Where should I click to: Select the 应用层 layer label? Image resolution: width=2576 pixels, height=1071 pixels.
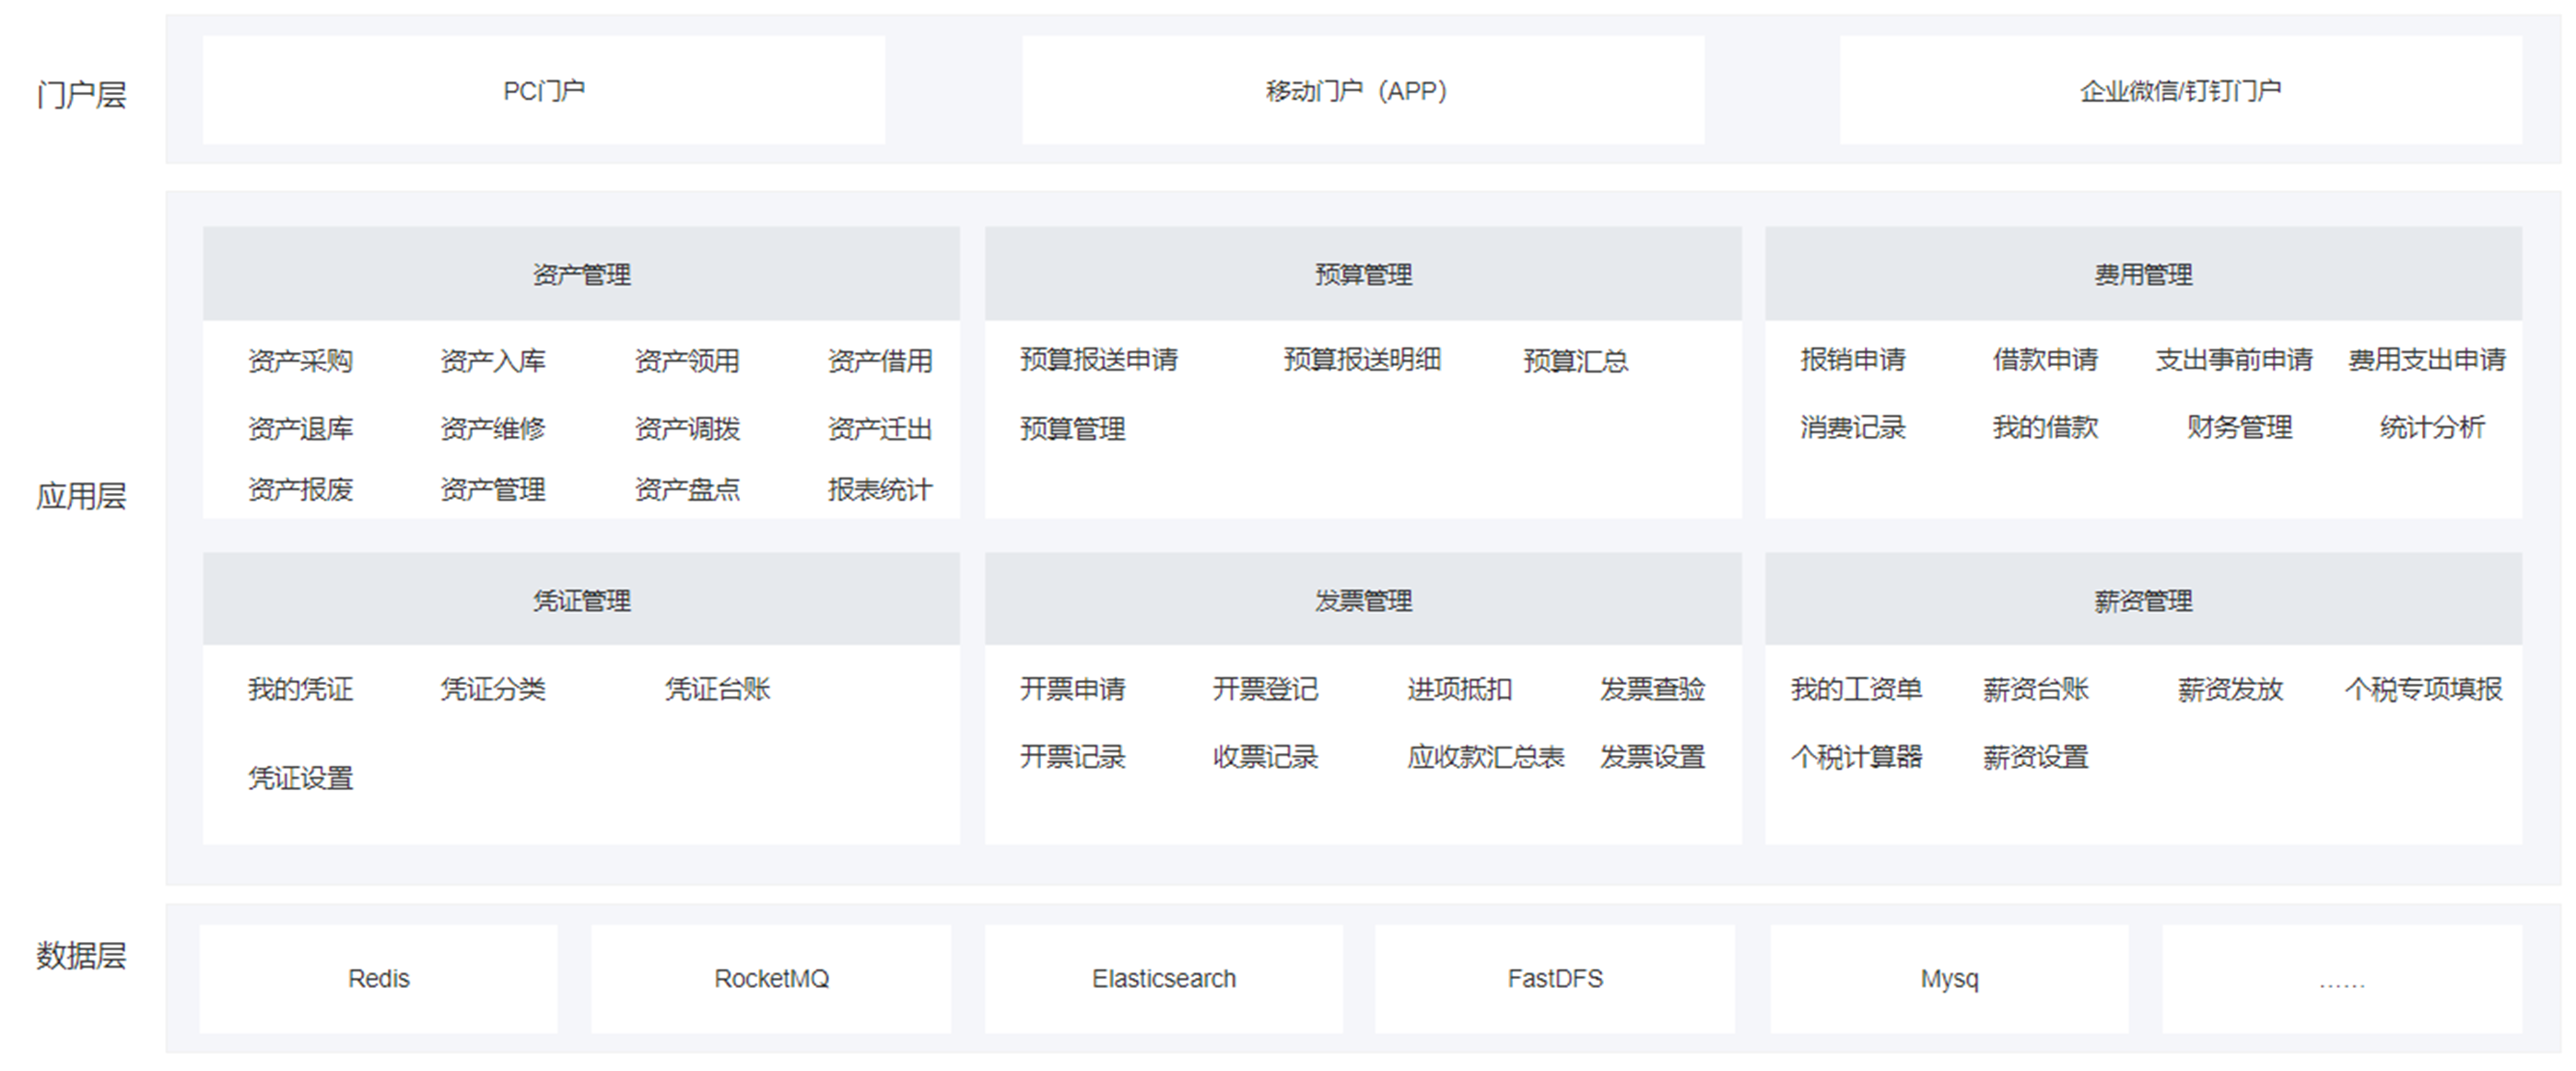(x=81, y=496)
